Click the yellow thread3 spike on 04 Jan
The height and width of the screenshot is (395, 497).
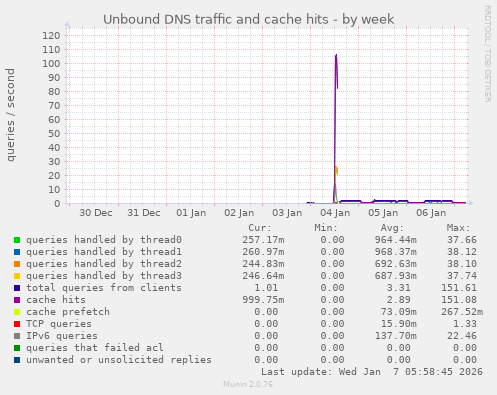tap(337, 171)
